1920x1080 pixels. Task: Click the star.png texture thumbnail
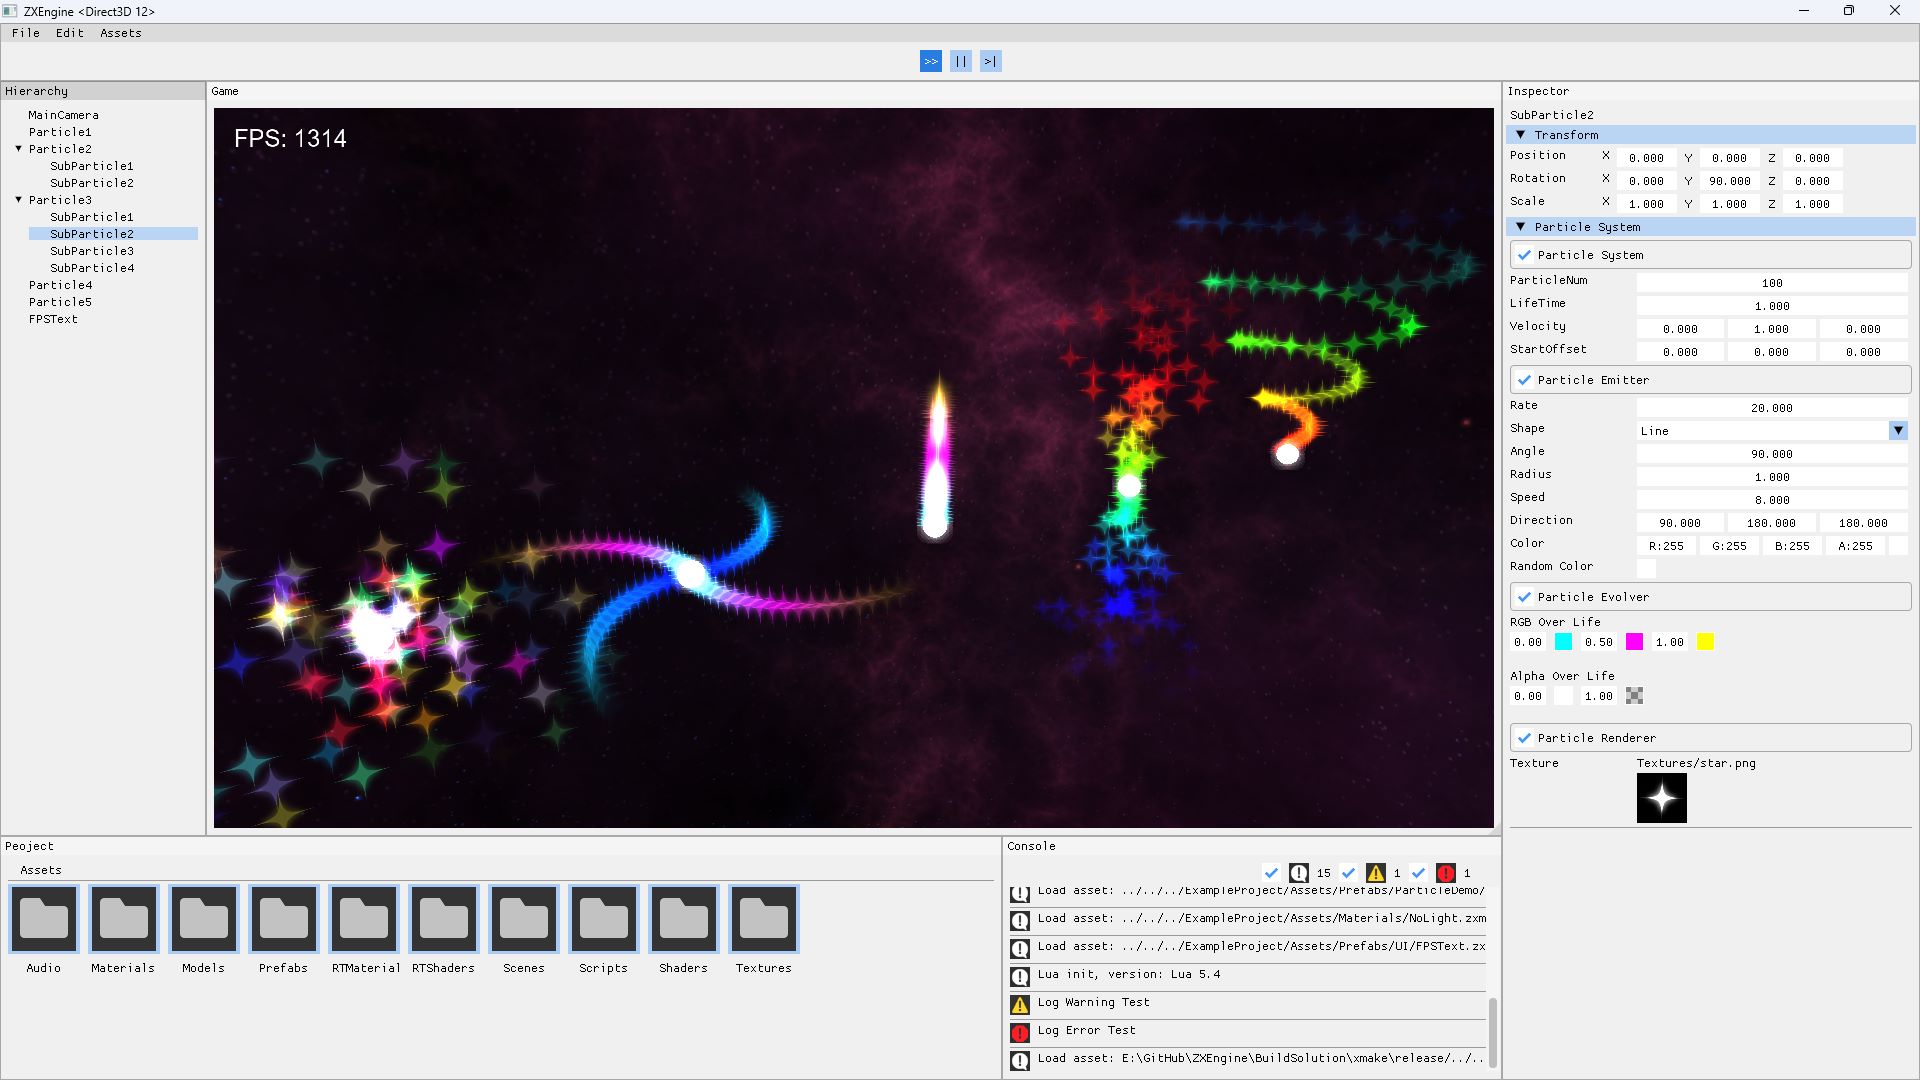point(1661,798)
